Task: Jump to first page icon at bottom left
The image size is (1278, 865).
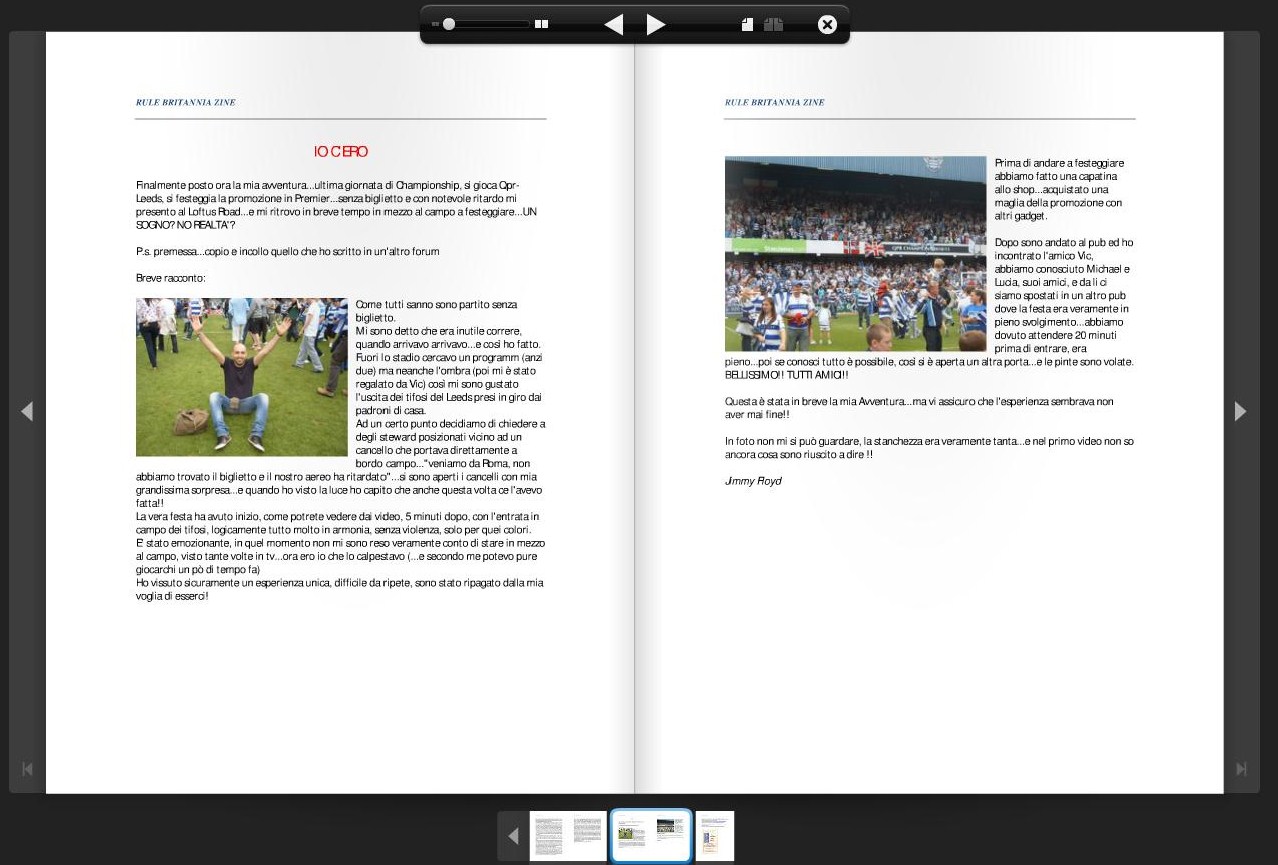Action: (x=27, y=769)
